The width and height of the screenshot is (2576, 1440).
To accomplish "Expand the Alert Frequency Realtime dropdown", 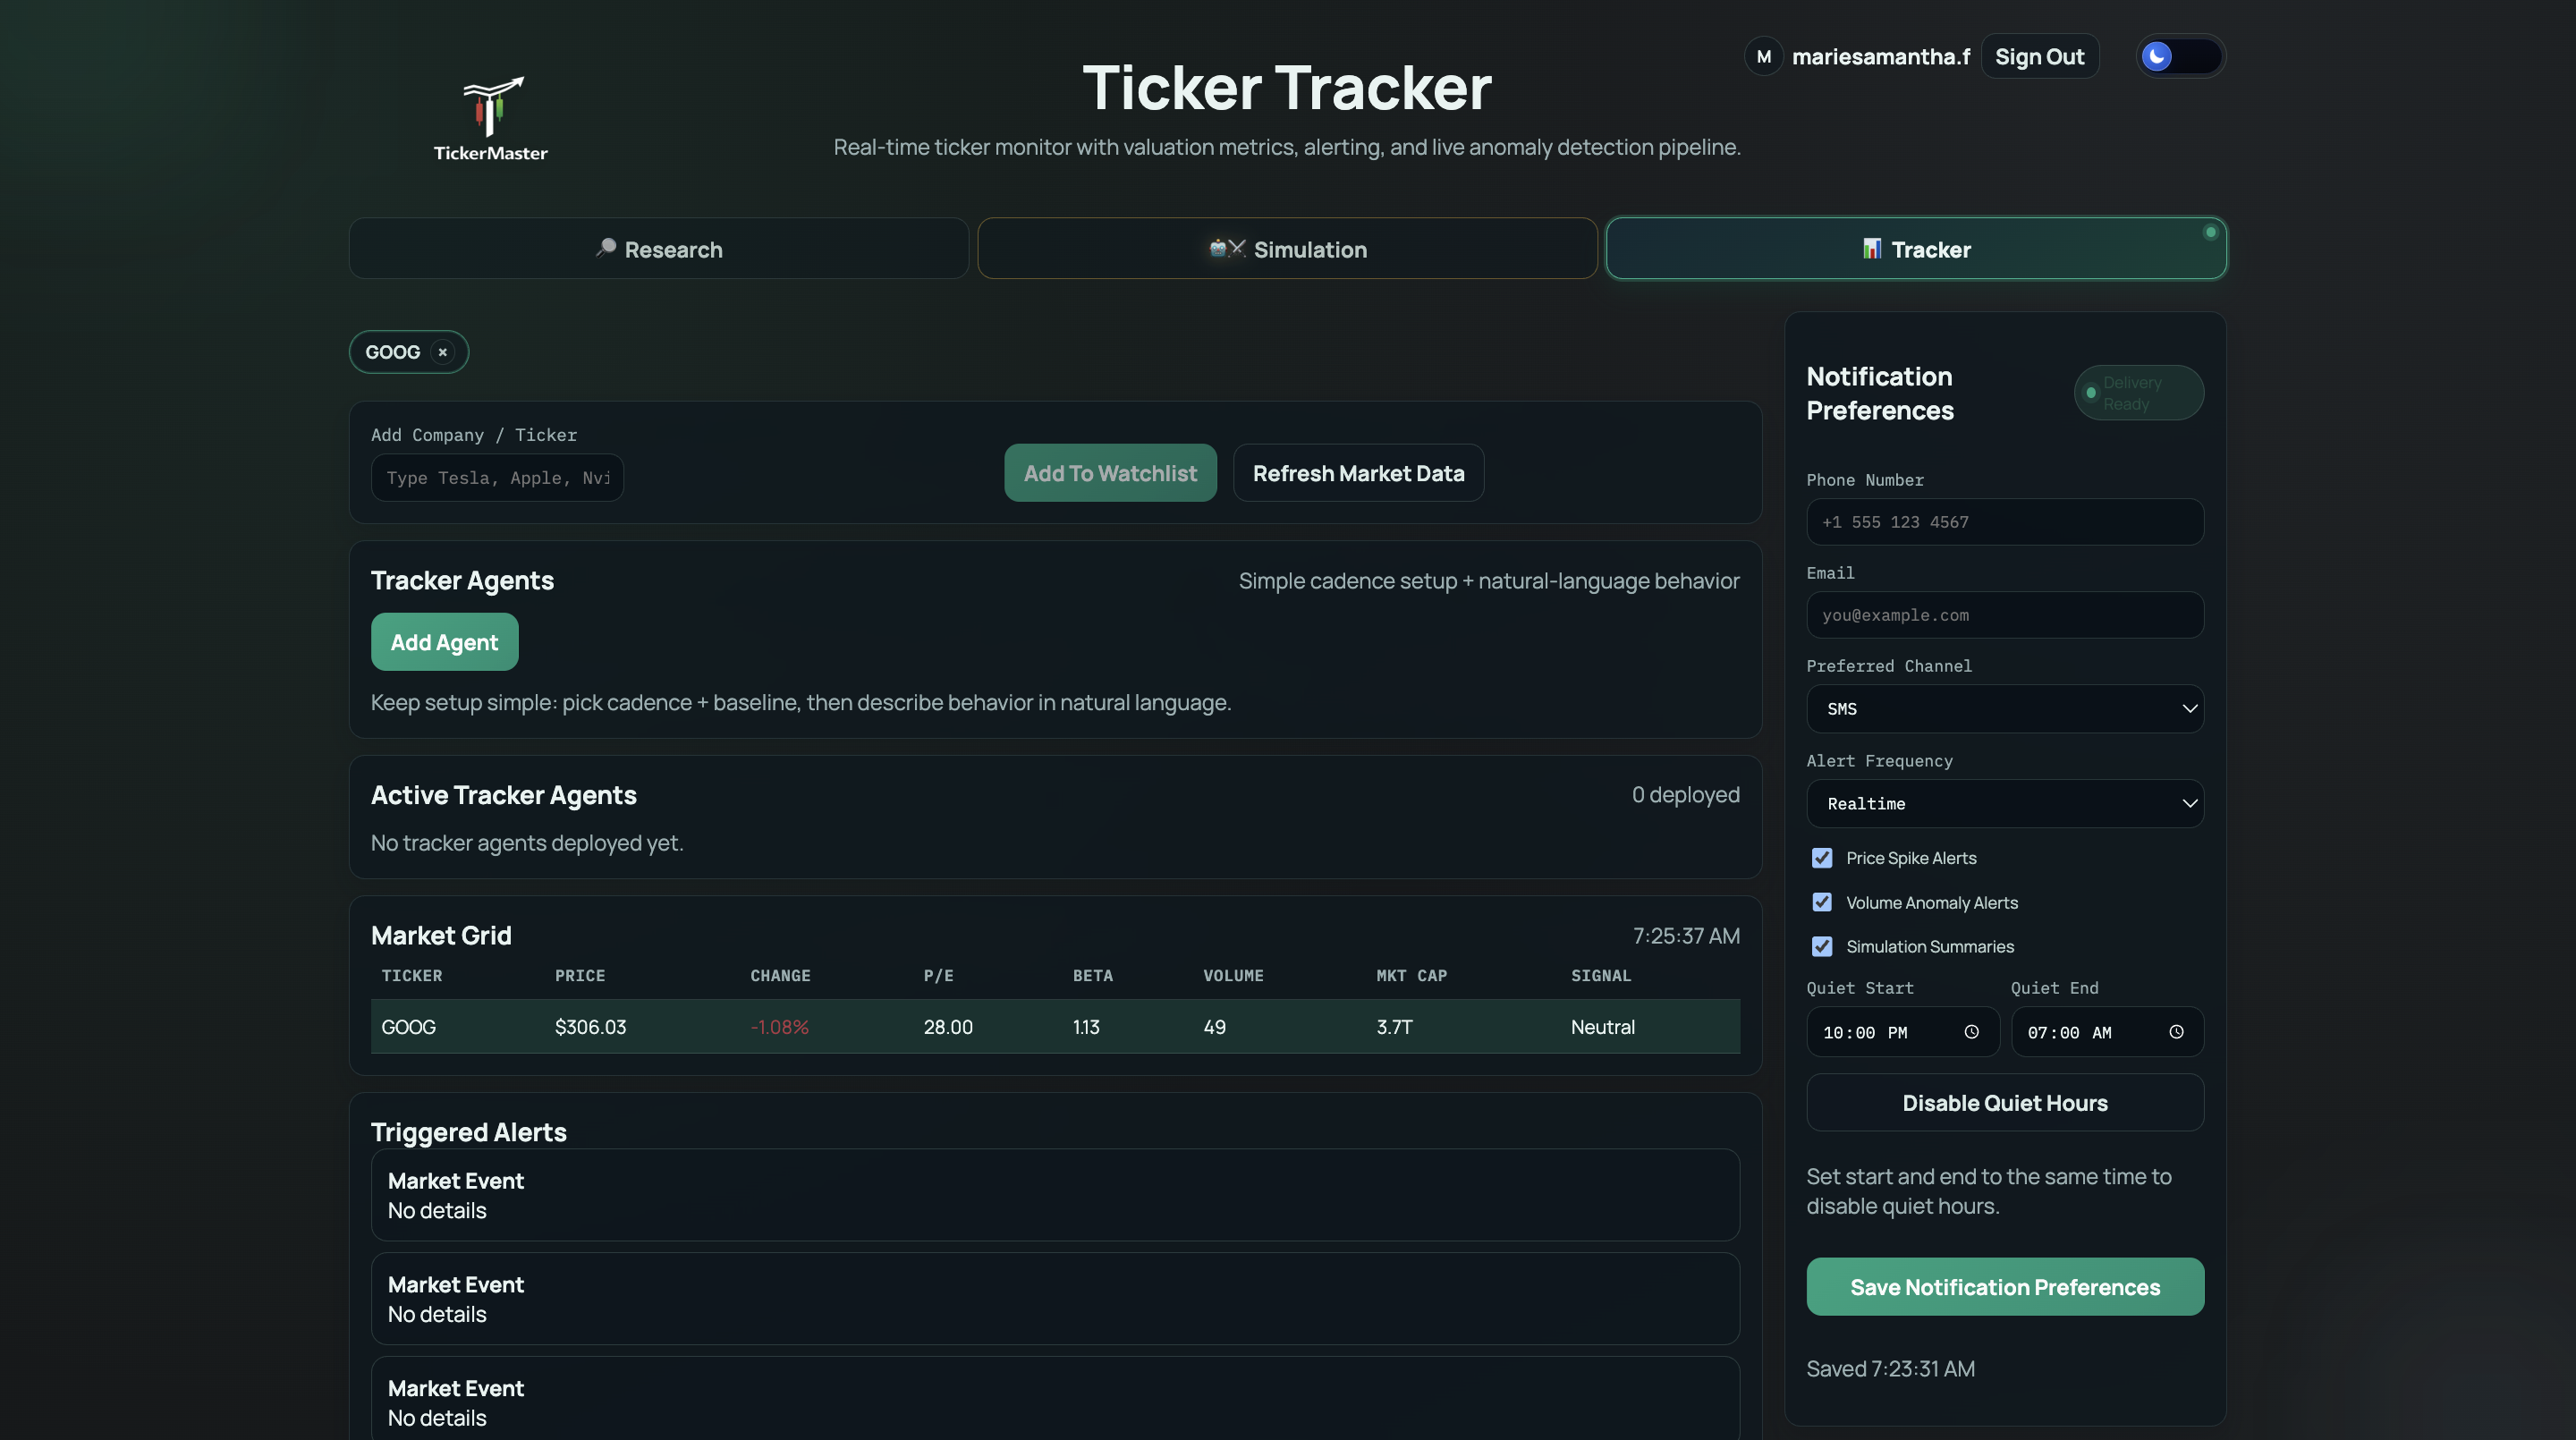I will (x=2004, y=804).
